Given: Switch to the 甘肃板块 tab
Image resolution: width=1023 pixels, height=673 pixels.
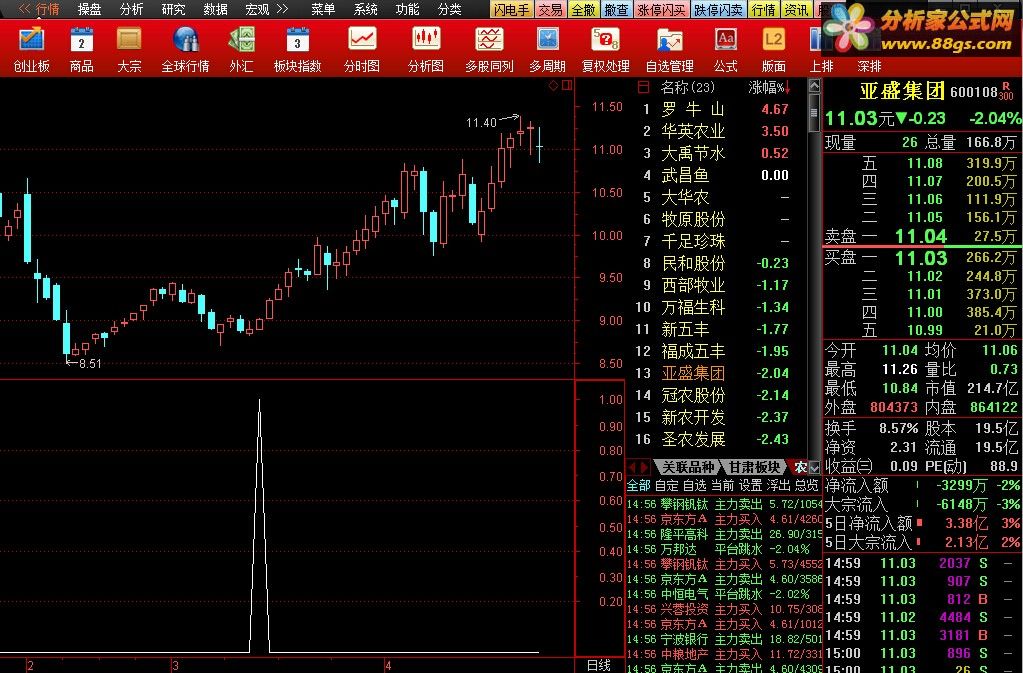Looking at the screenshot, I should click(754, 467).
